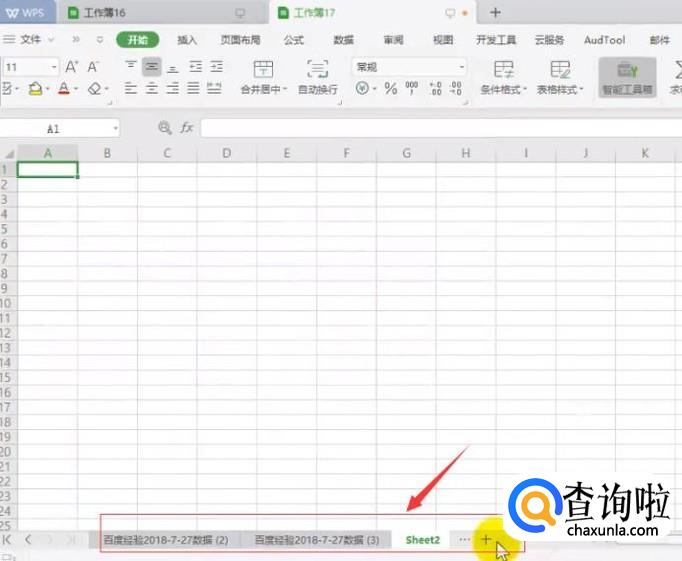Align text right horizontally
682x561 pixels.
point(173,89)
